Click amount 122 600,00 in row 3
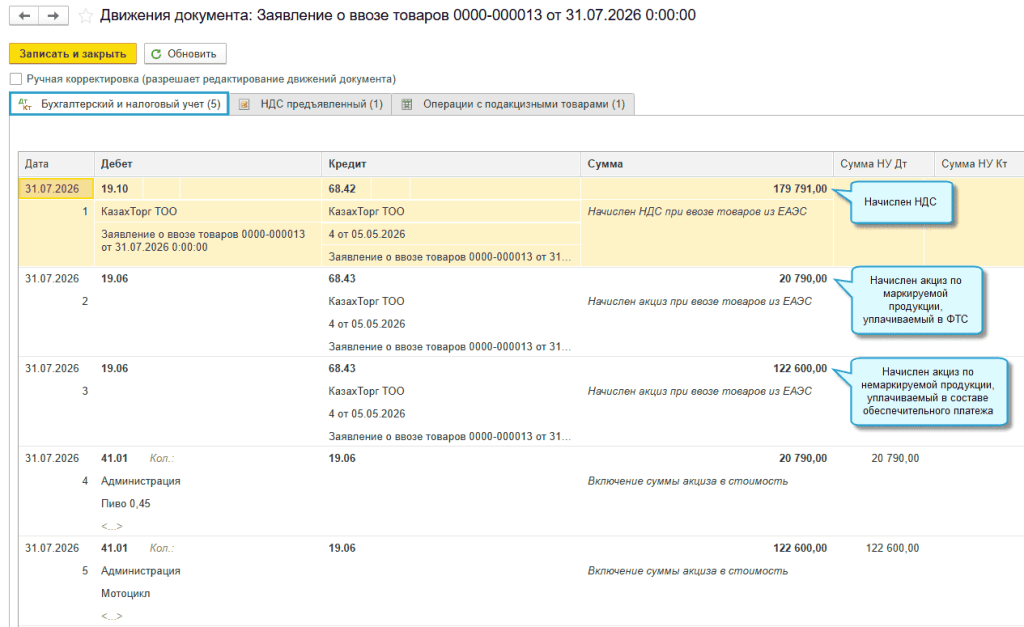Viewport: 1024px width, 627px height. pos(800,368)
